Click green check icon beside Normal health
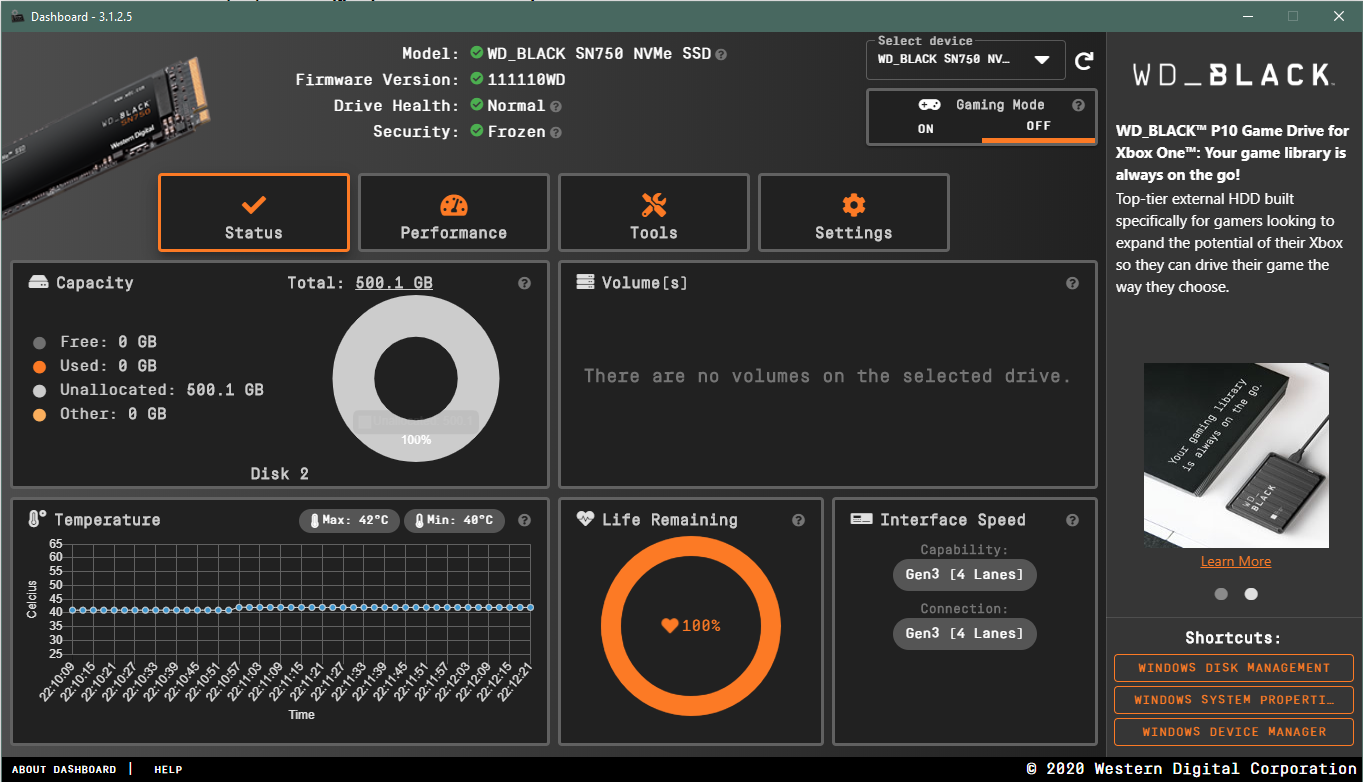Screen dimensions: 1363x782 477,105
